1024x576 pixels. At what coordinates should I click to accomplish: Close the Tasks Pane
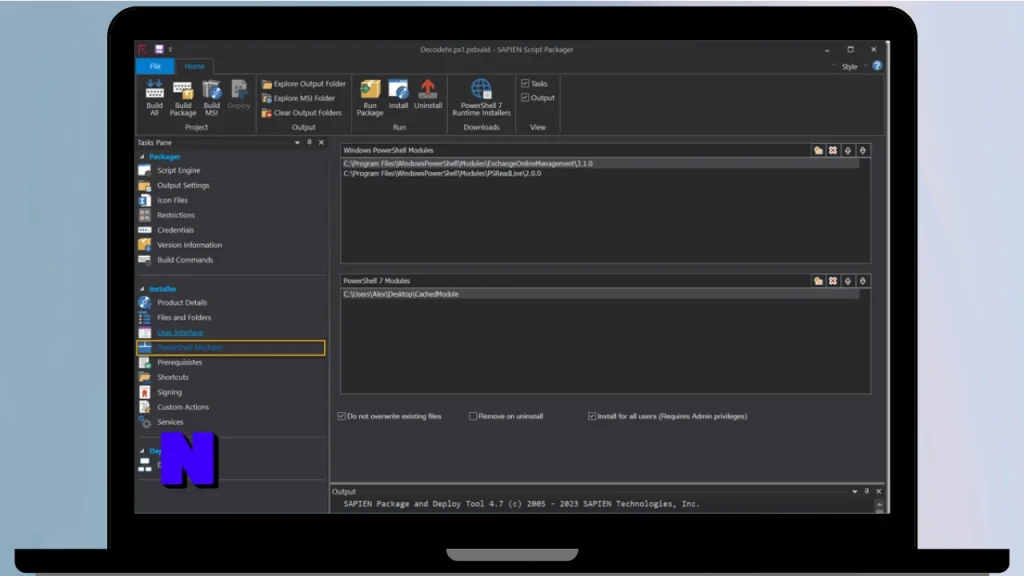(x=321, y=142)
